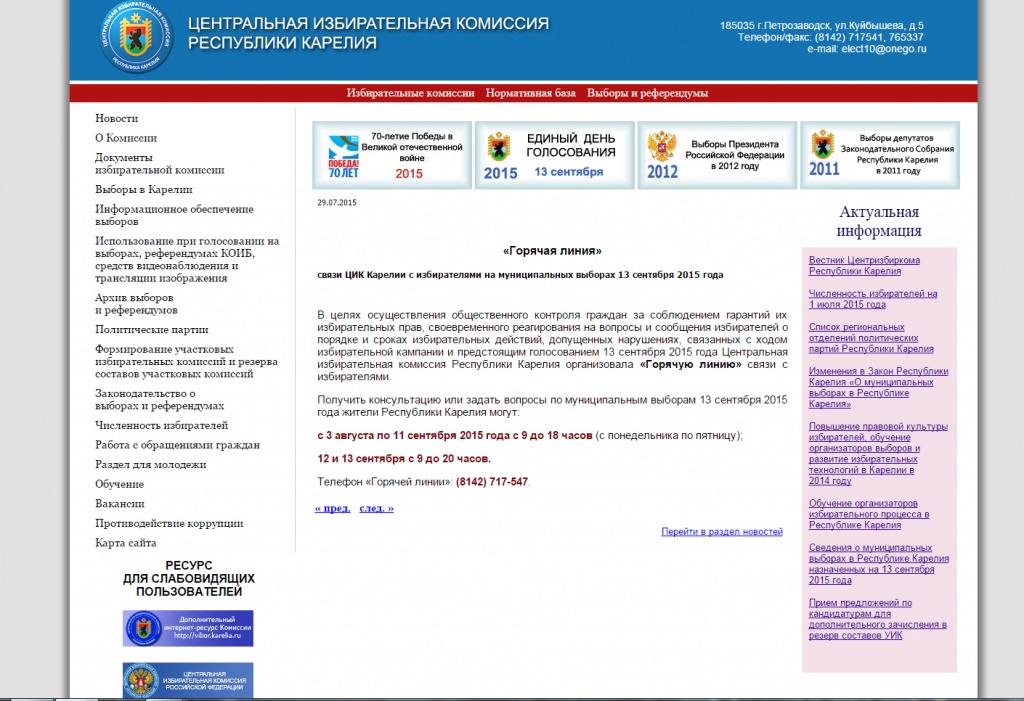Open Карта сайта sidebar item
The width and height of the screenshot is (1024, 701).
click(126, 543)
